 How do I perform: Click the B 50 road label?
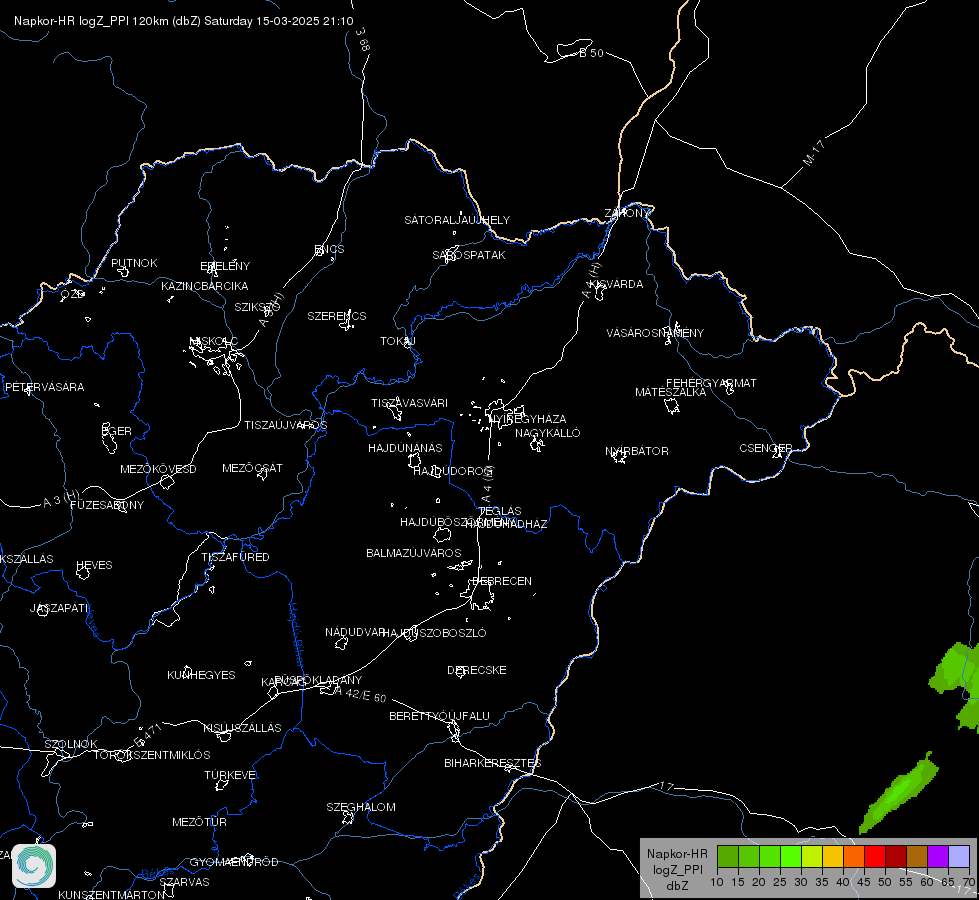[x=591, y=53]
